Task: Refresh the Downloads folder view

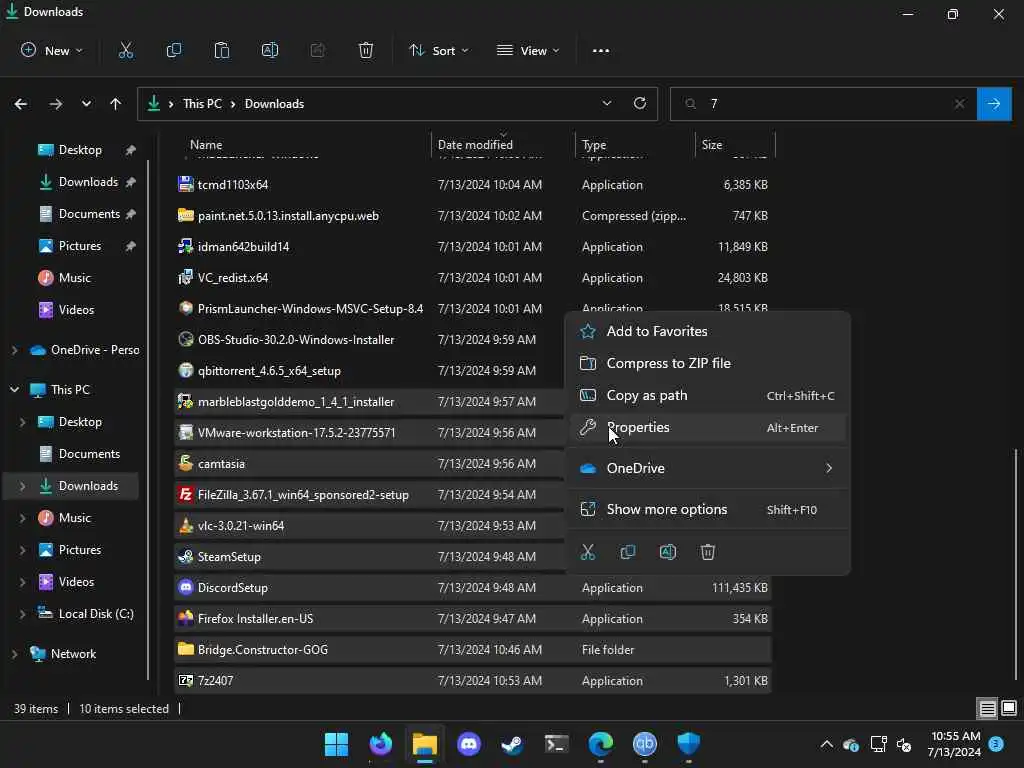Action: coord(640,103)
